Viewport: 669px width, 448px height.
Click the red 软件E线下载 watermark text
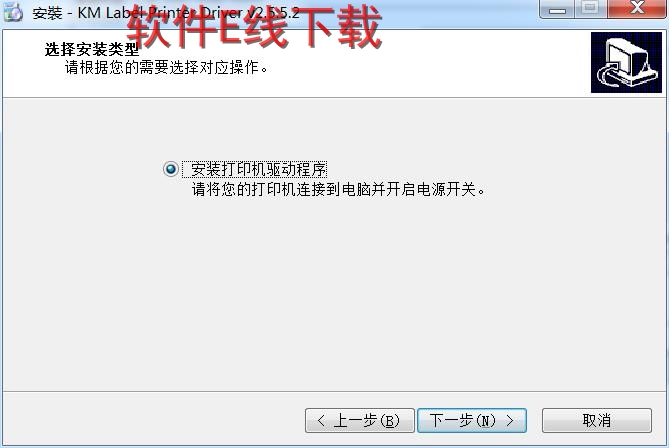[253, 26]
